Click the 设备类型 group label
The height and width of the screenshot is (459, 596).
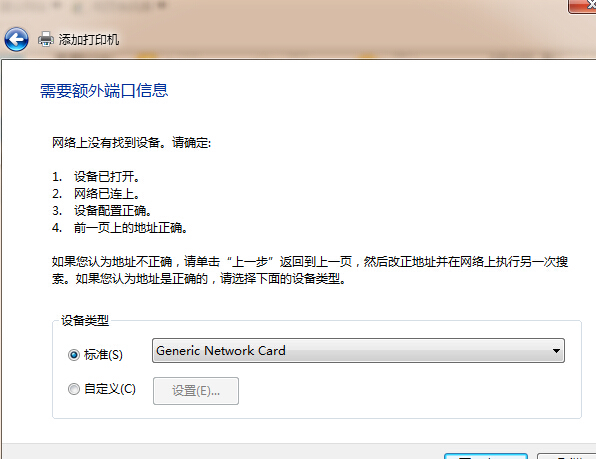pyautogui.click(x=85, y=320)
